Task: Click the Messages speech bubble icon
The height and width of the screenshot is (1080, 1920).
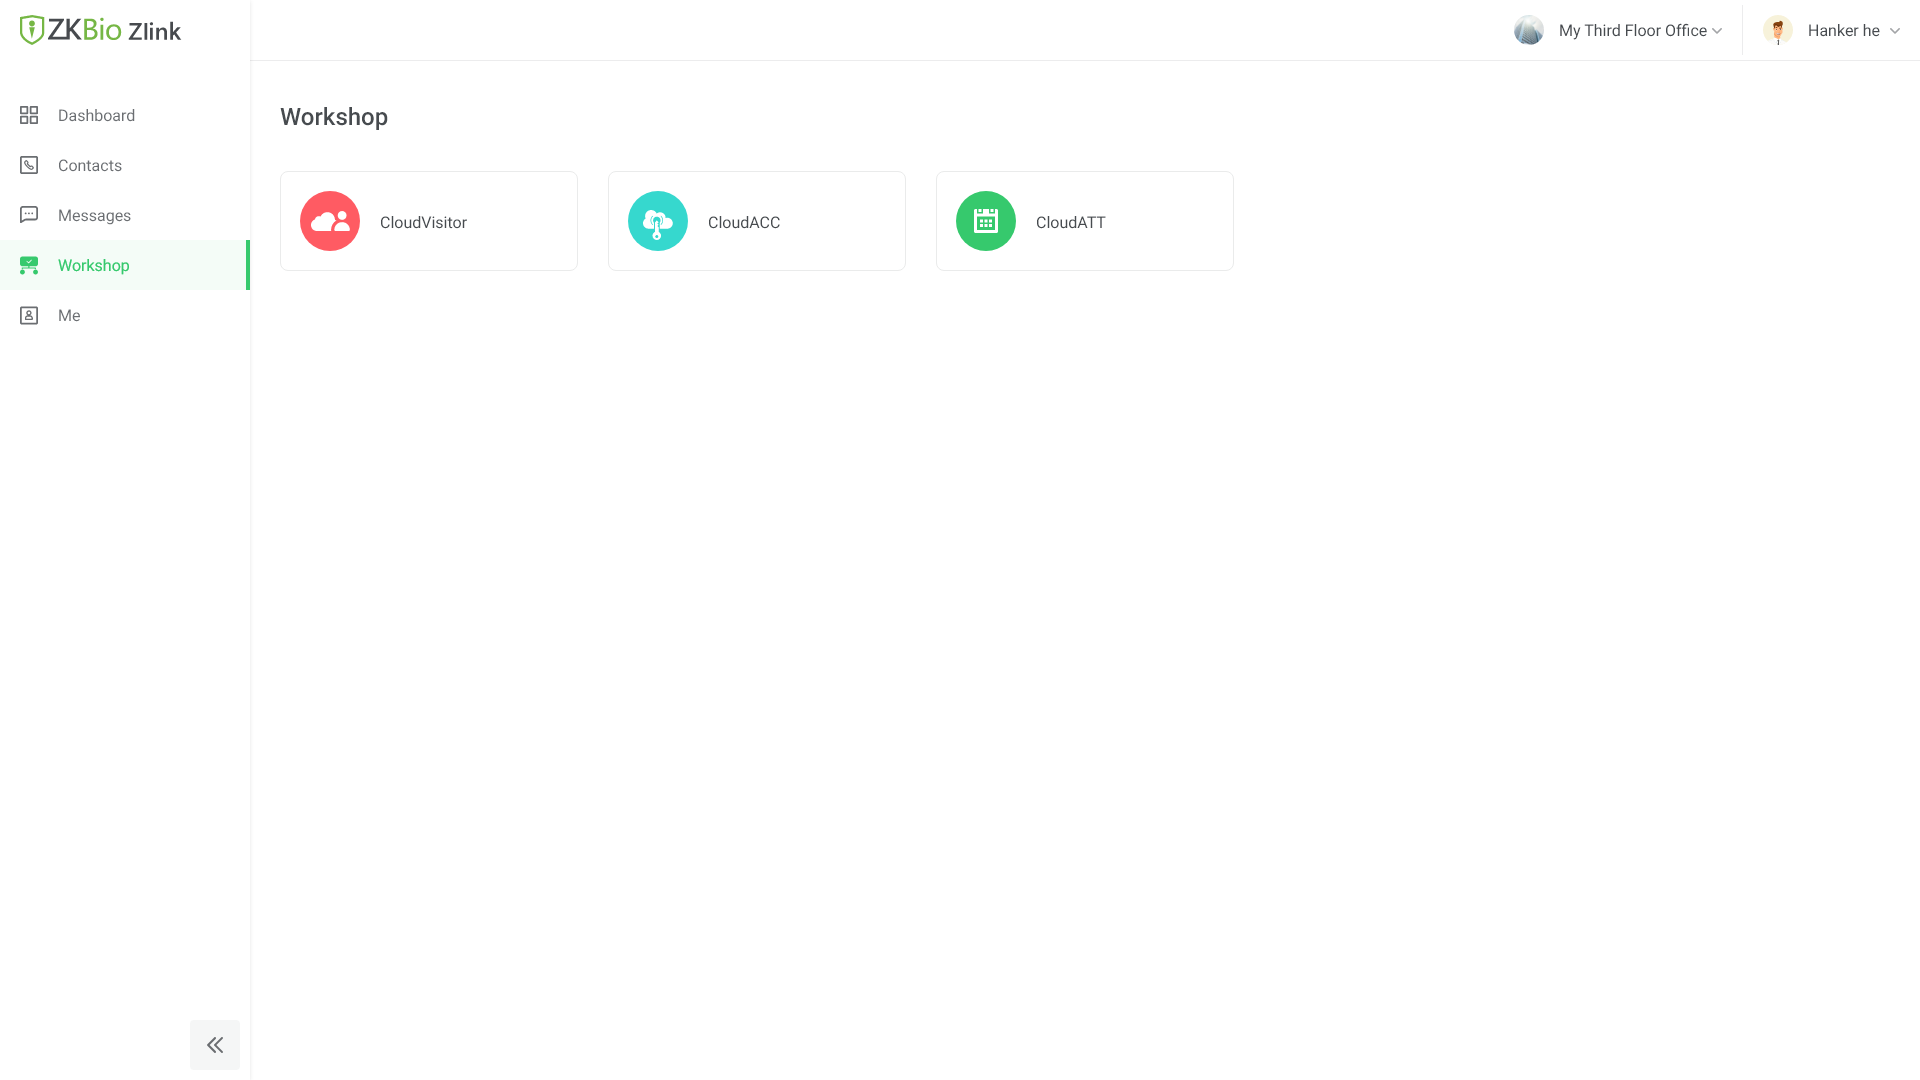Action: [x=29, y=215]
